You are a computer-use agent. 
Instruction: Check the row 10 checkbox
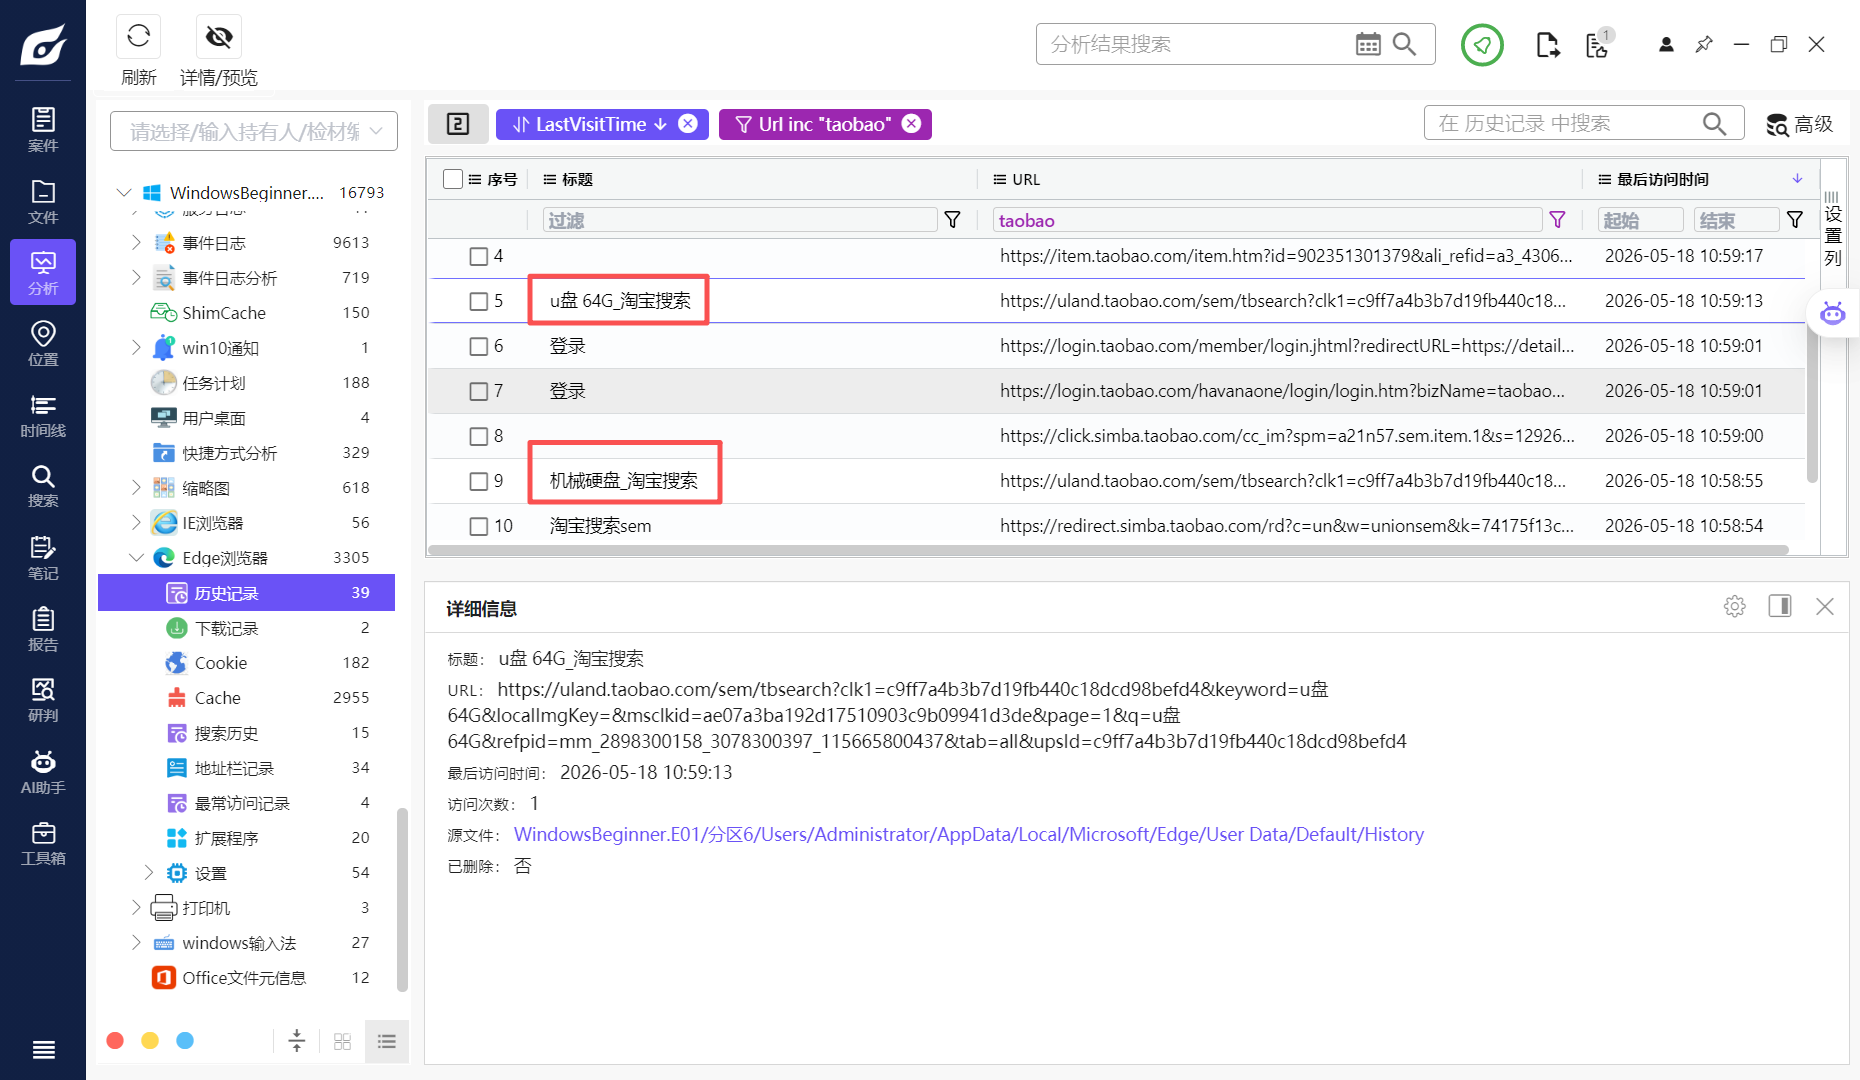pos(479,526)
